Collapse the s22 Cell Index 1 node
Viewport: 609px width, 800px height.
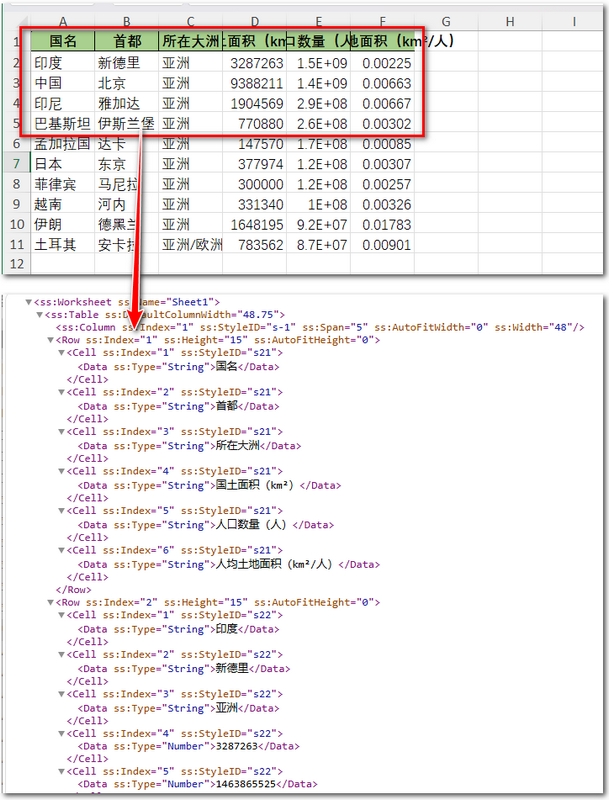point(61,615)
